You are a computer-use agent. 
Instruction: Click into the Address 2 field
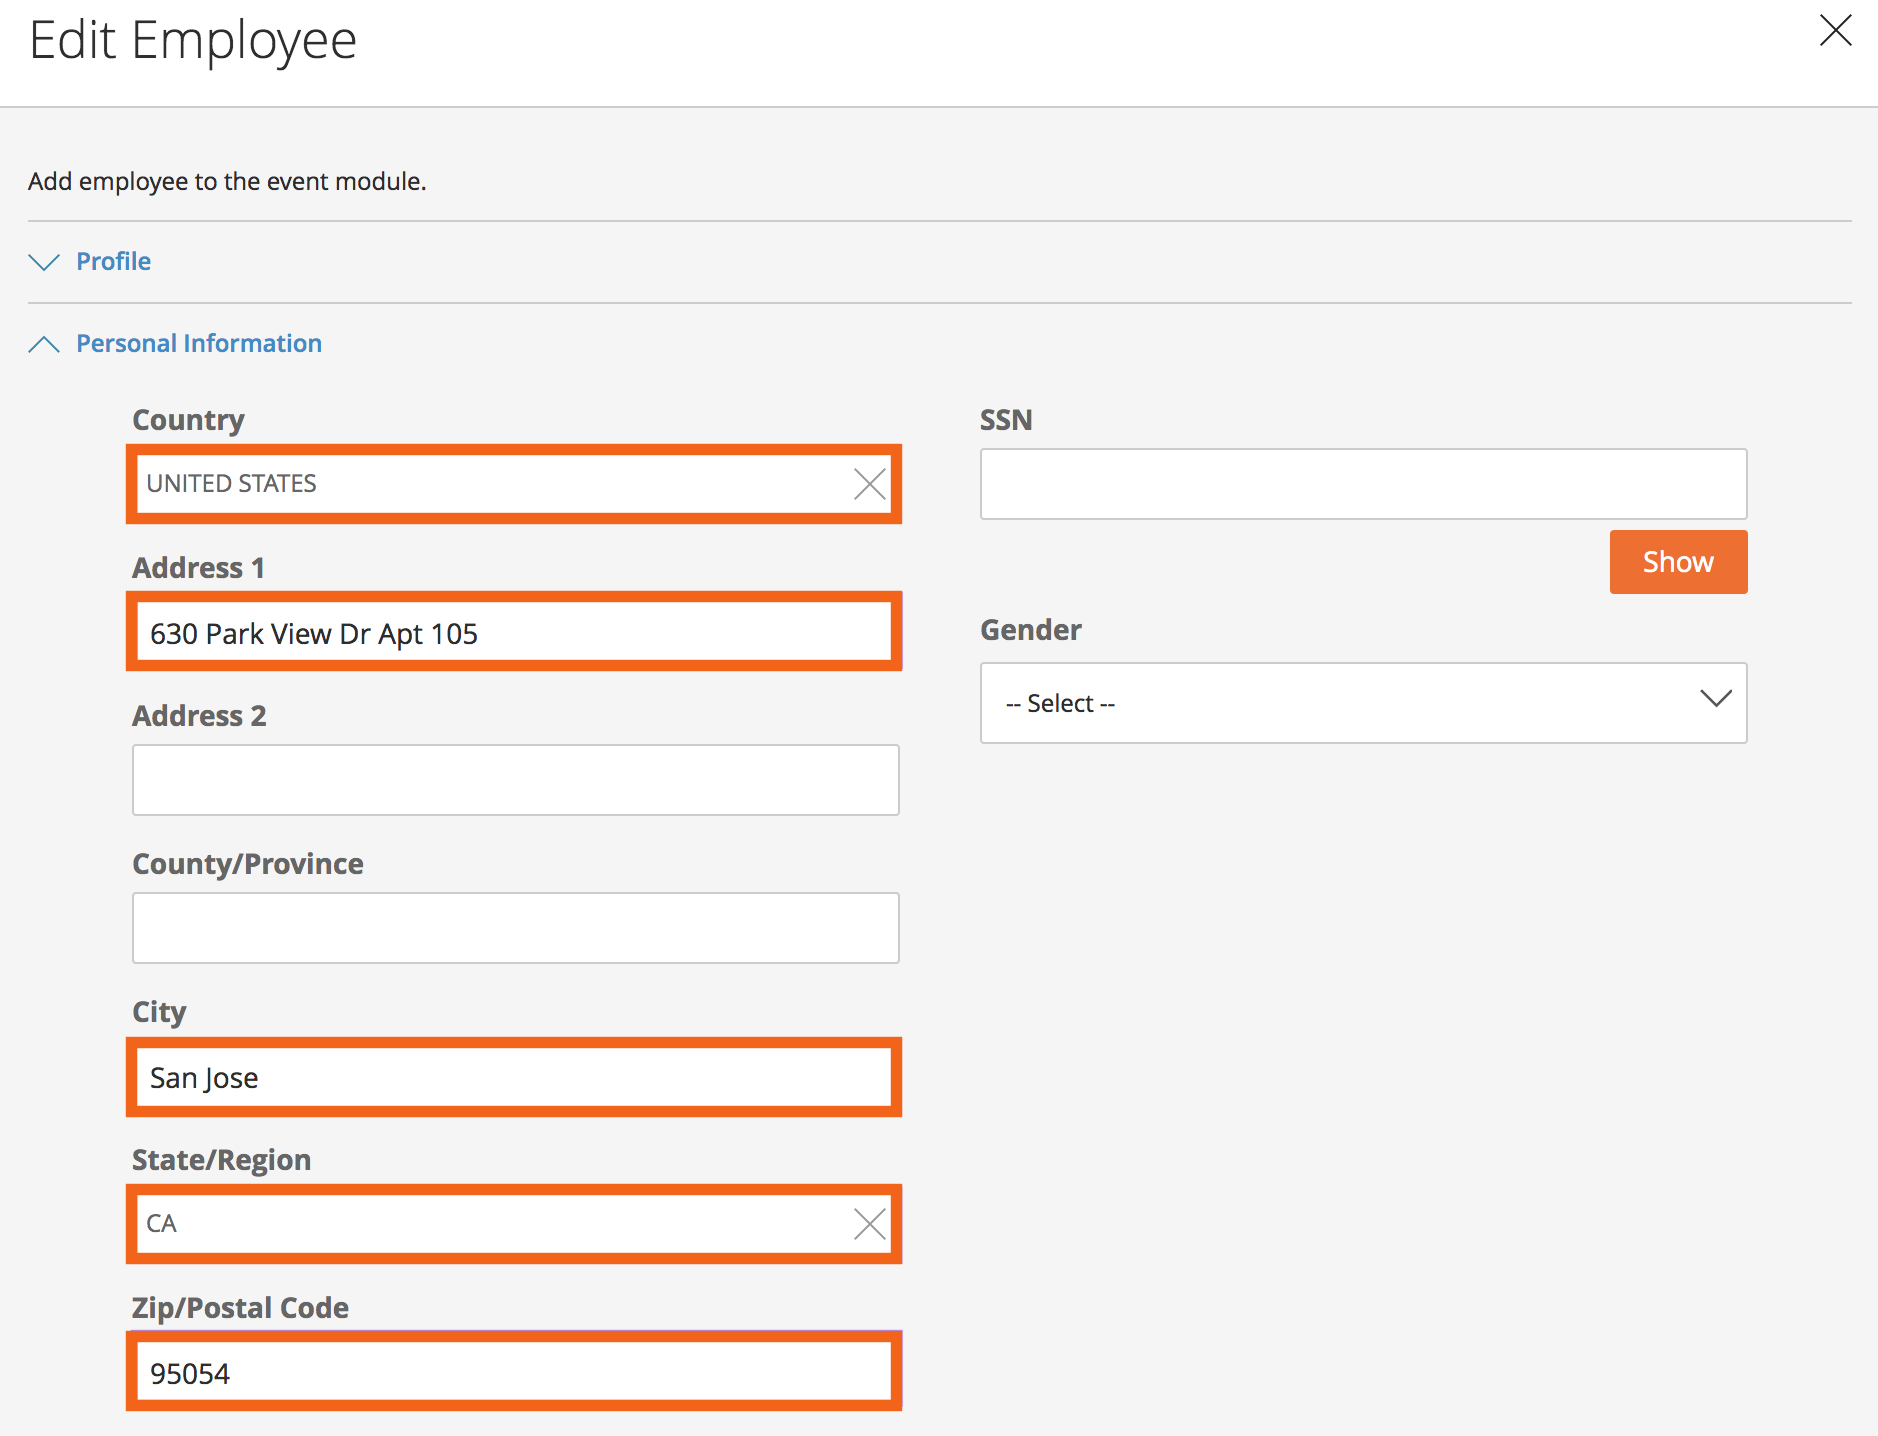[x=516, y=780]
